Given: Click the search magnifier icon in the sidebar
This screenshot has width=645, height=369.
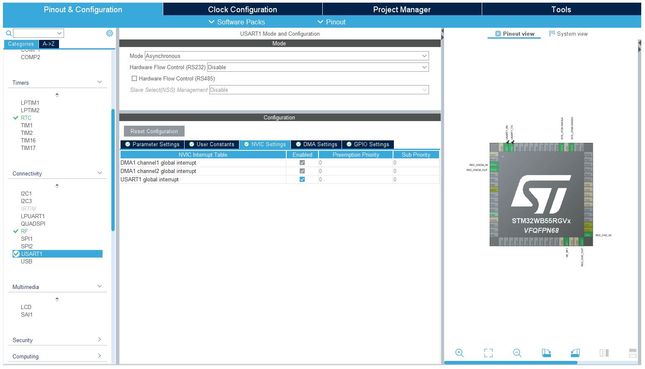Looking at the screenshot, I should click(8, 33).
